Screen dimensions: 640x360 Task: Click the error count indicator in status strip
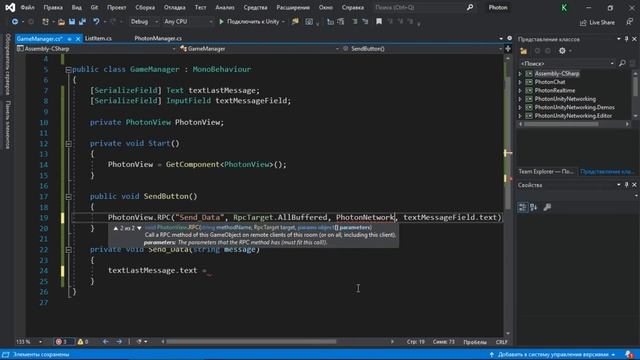[63, 342]
